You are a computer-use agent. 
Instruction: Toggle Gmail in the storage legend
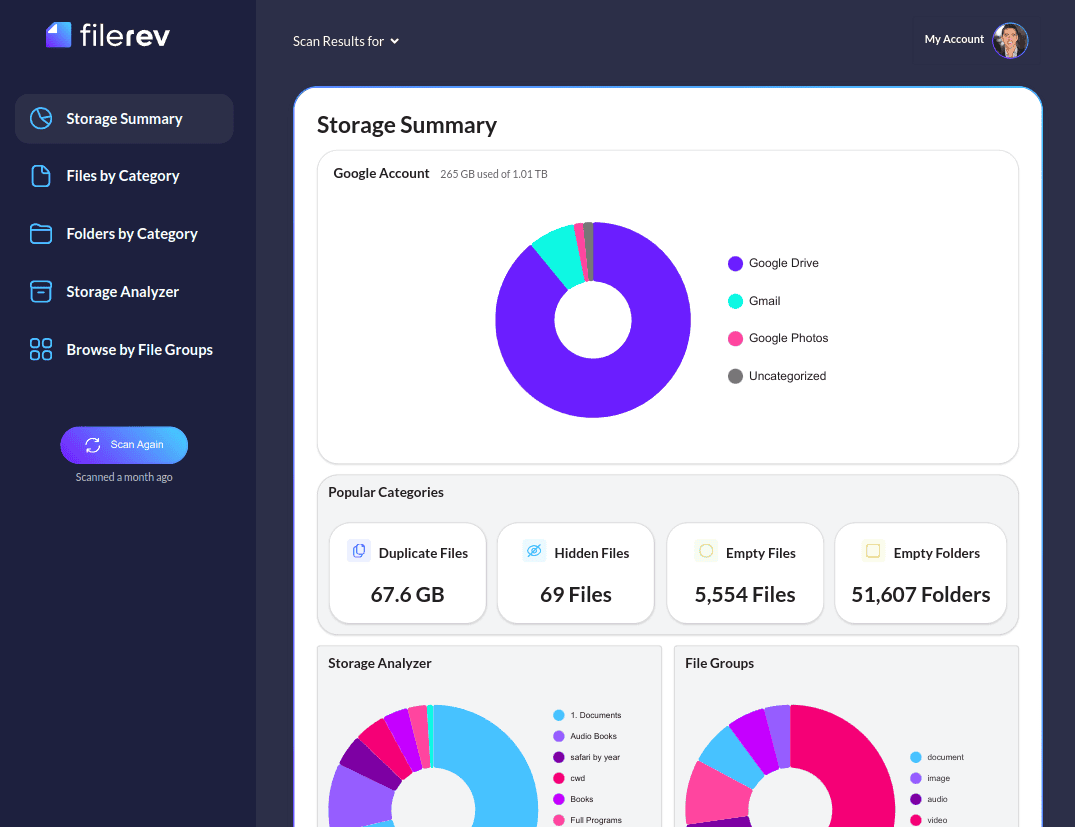tap(753, 300)
